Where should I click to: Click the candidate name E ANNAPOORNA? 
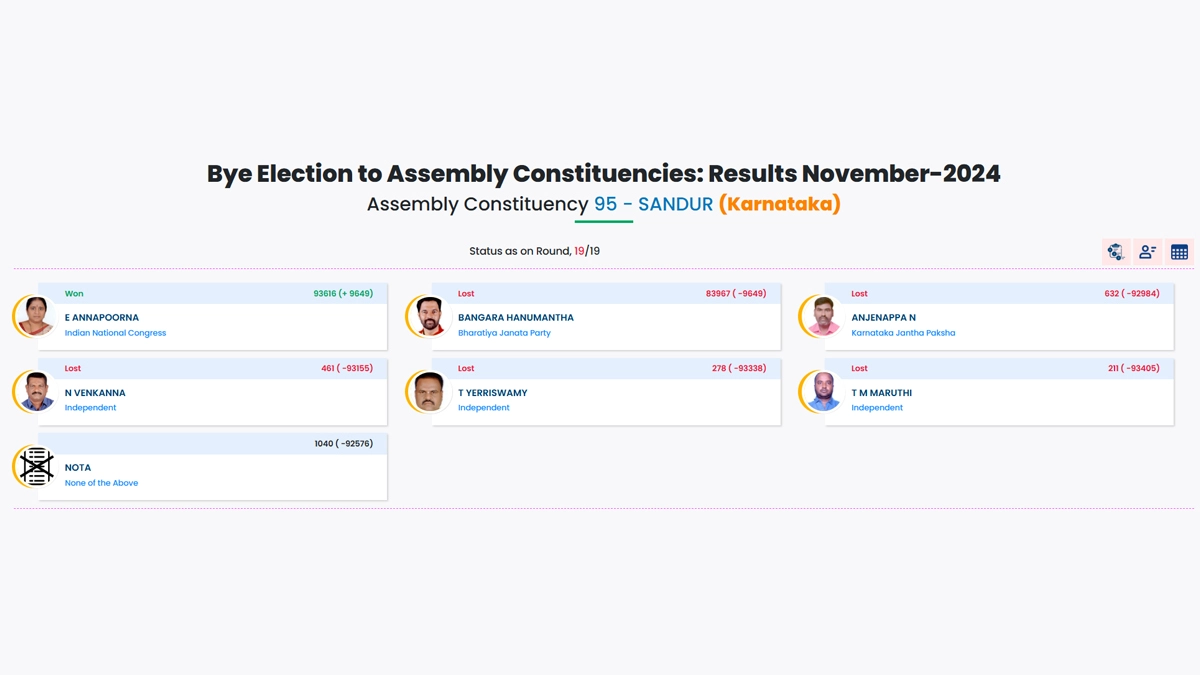pyautogui.click(x=102, y=317)
